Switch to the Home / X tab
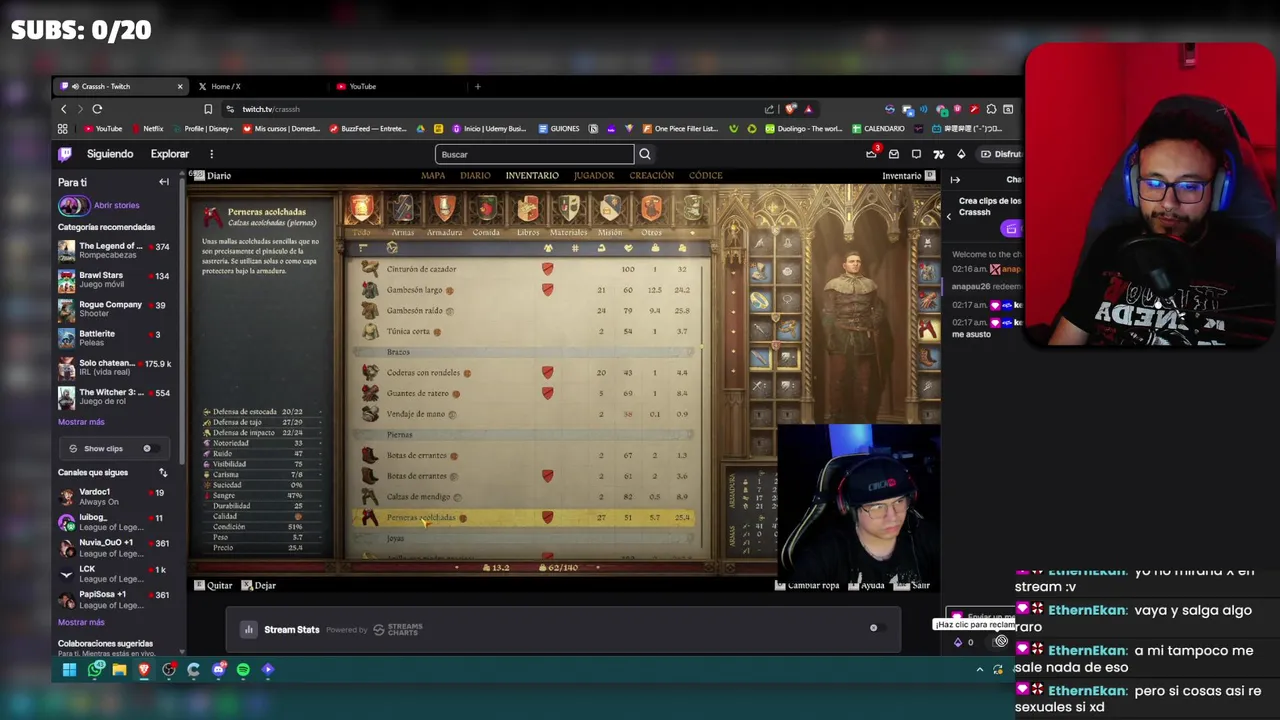Image resolution: width=1280 pixels, height=720 pixels. [255, 86]
